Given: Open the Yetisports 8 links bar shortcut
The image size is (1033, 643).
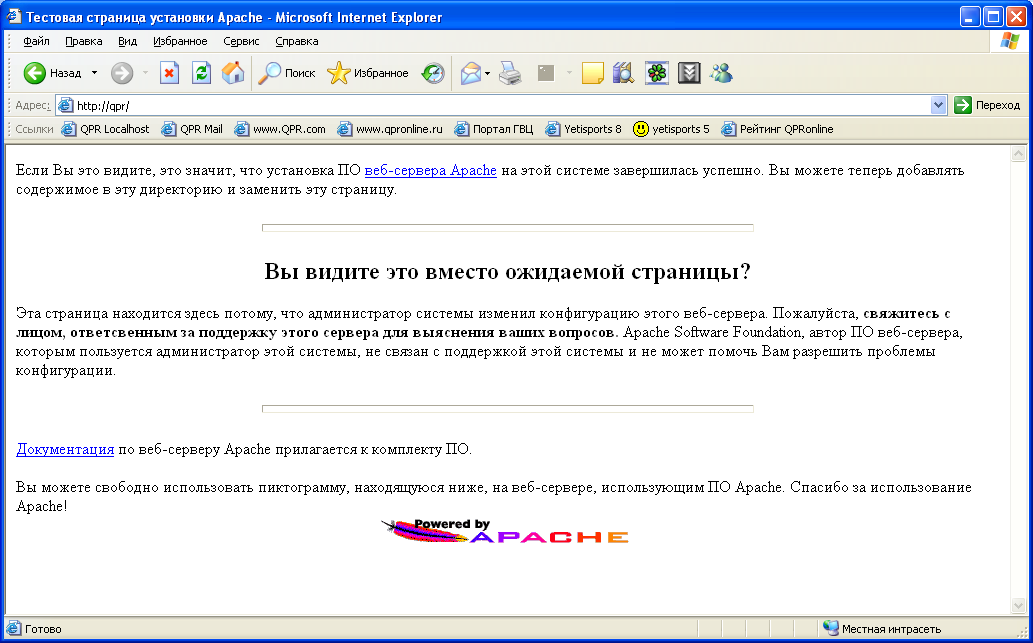Looking at the screenshot, I should click(x=583, y=129).
